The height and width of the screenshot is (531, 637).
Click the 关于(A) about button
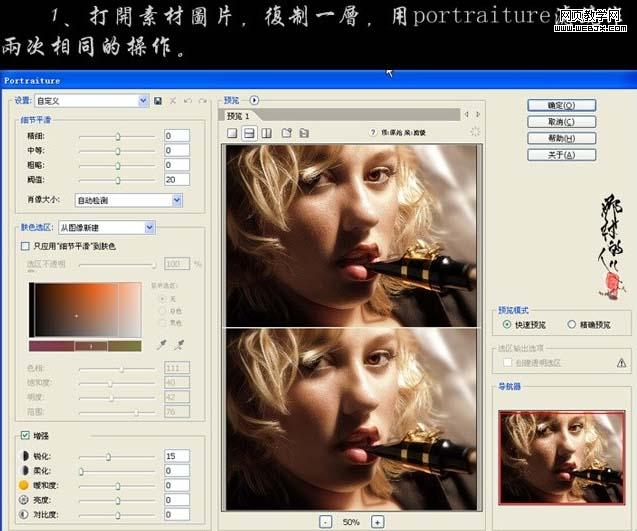click(x=561, y=155)
